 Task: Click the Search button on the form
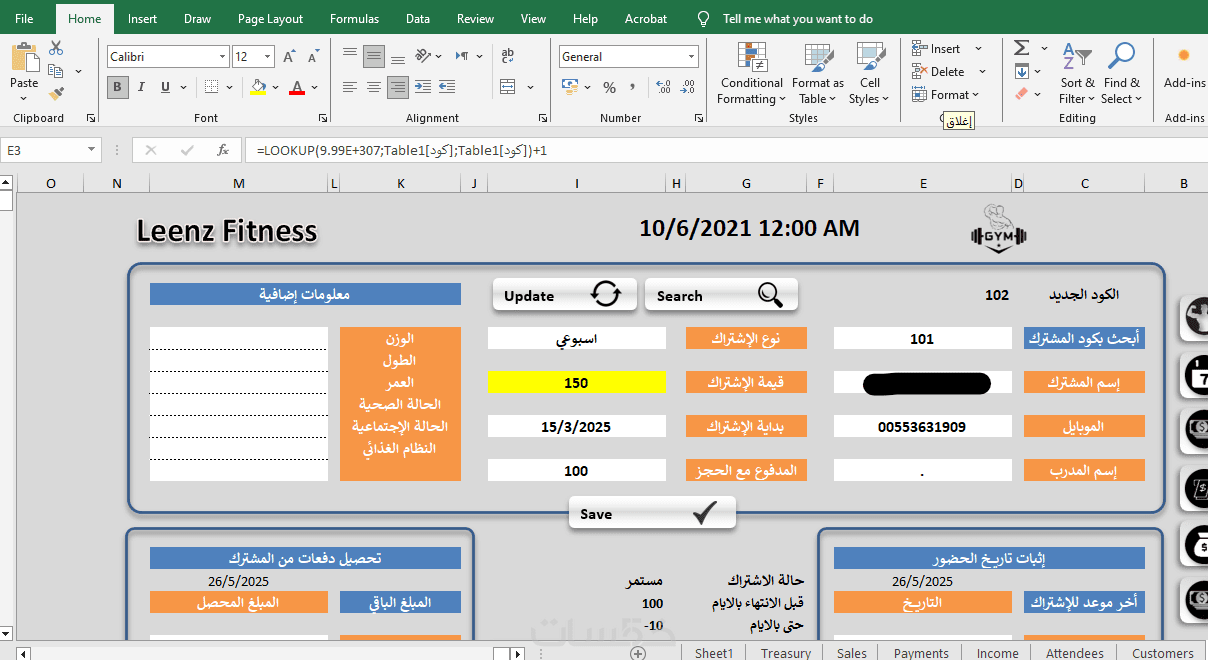[721, 295]
